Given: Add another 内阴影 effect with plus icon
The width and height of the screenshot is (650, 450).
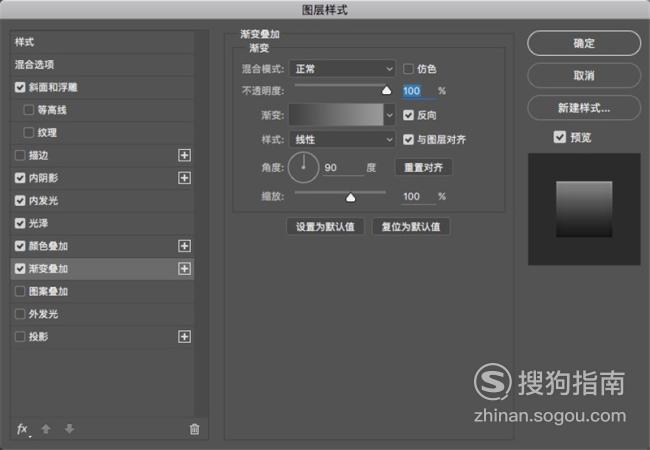Looking at the screenshot, I should 184,178.
